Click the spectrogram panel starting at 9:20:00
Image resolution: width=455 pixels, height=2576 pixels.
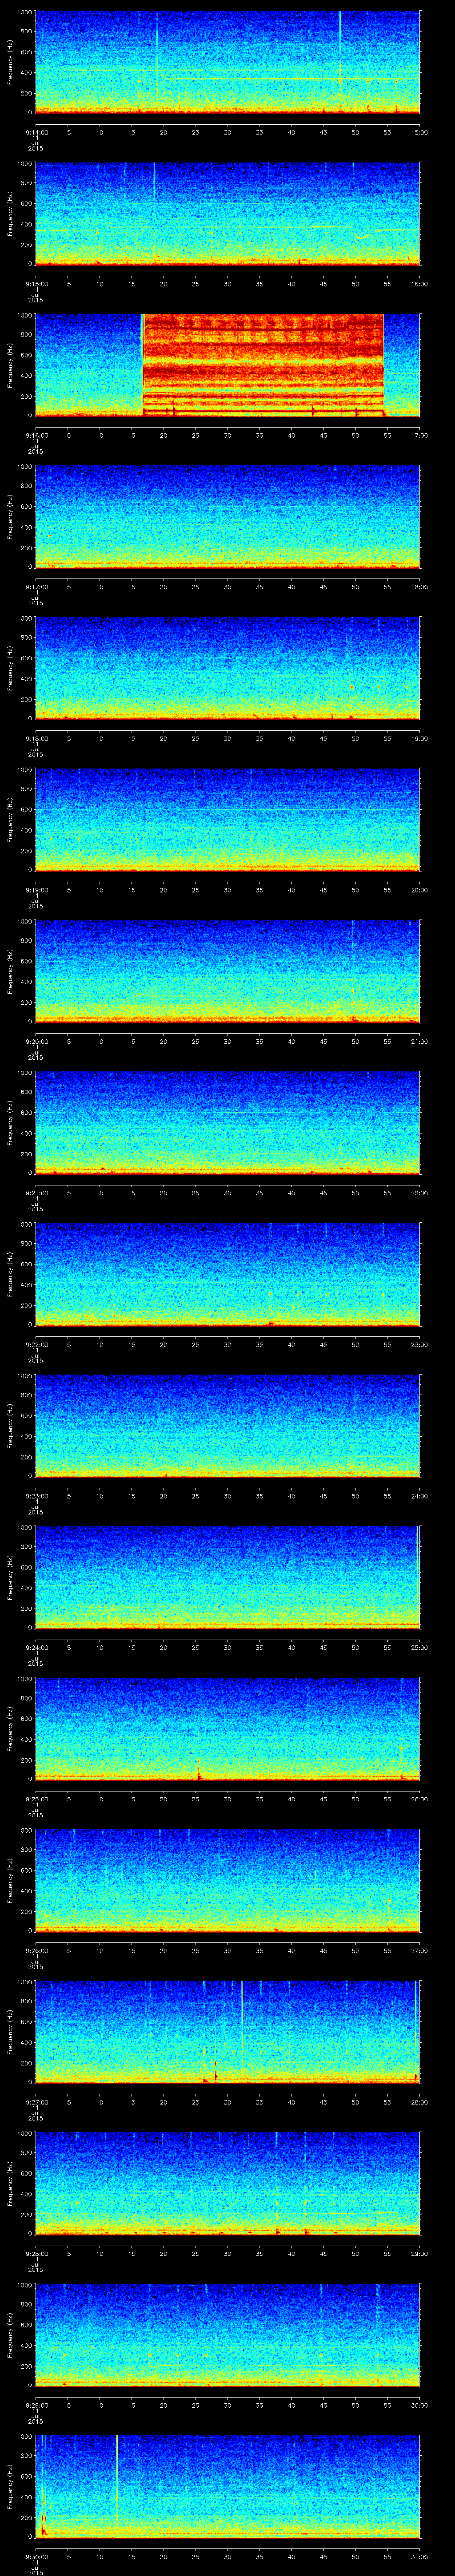227,971
